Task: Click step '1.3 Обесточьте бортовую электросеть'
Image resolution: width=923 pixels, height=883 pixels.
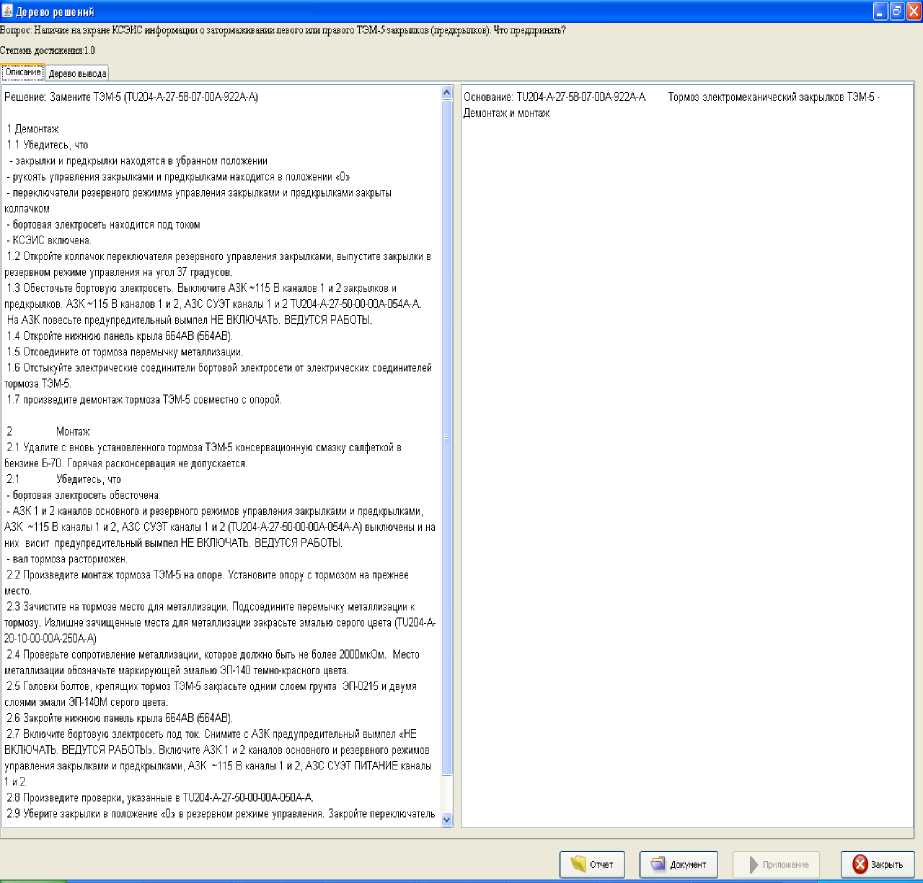Action: click(213, 296)
